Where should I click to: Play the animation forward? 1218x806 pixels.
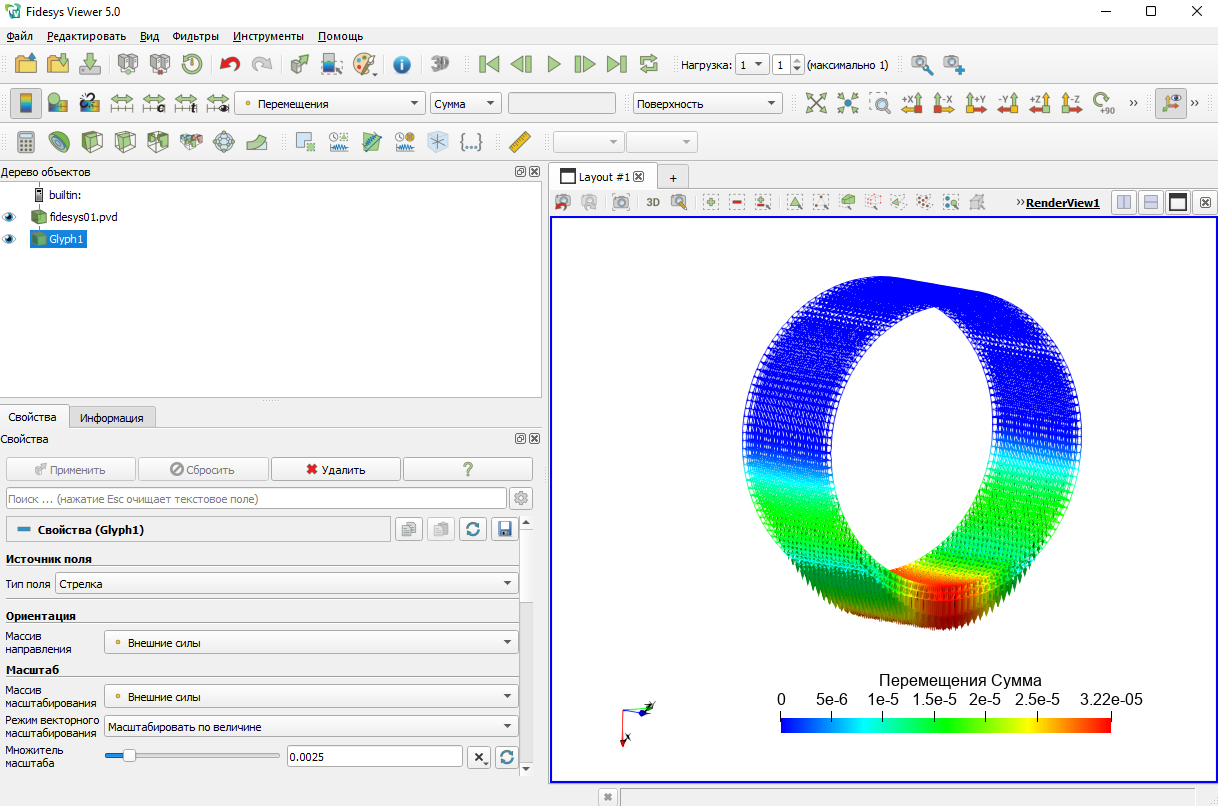[x=554, y=64]
